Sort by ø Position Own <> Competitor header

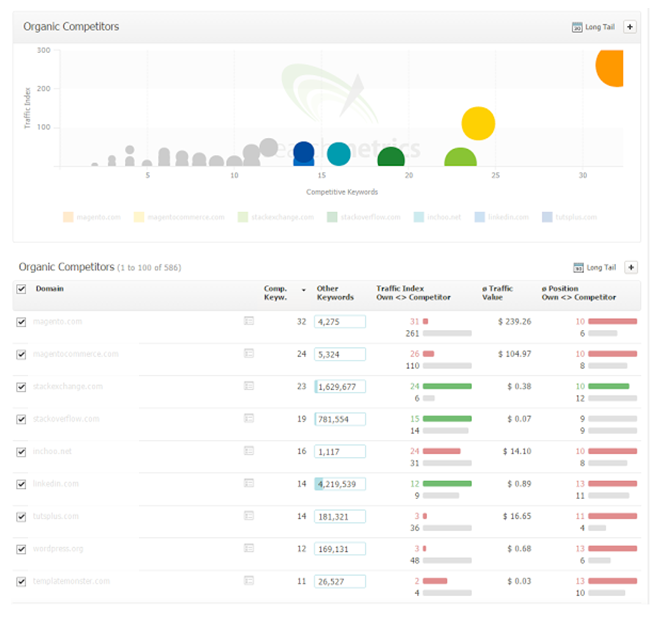(x=579, y=293)
